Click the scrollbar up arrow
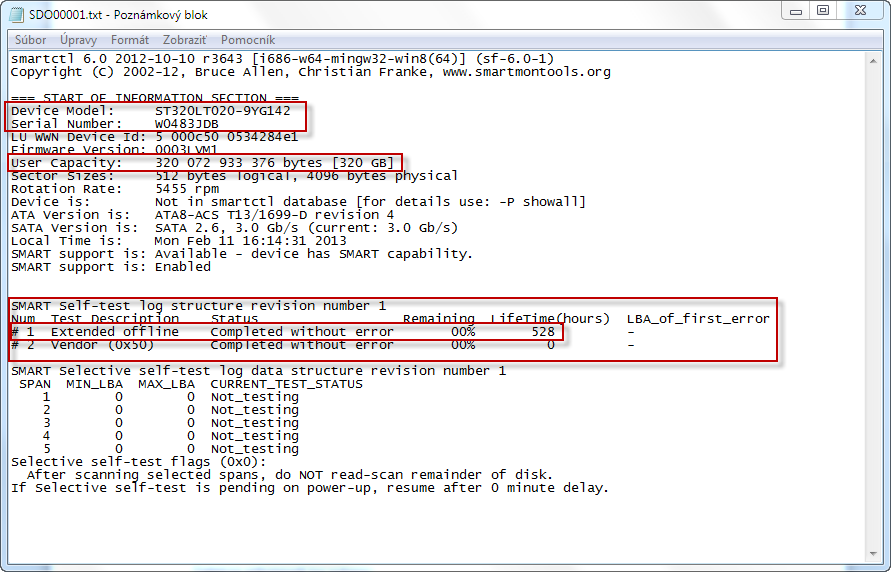 tap(873, 60)
